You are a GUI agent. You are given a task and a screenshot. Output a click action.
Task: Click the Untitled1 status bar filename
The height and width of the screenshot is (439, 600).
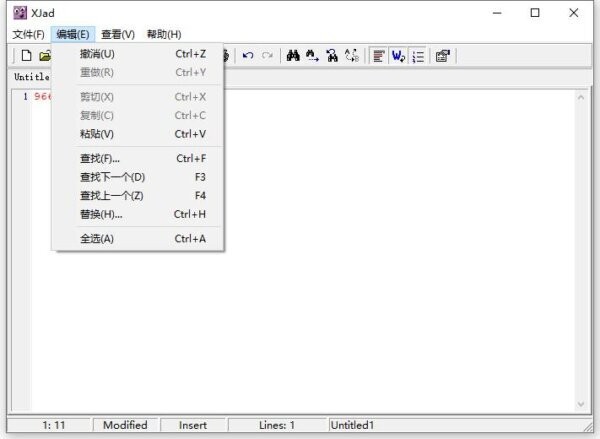pyautogui.click(x=352, y=425)
